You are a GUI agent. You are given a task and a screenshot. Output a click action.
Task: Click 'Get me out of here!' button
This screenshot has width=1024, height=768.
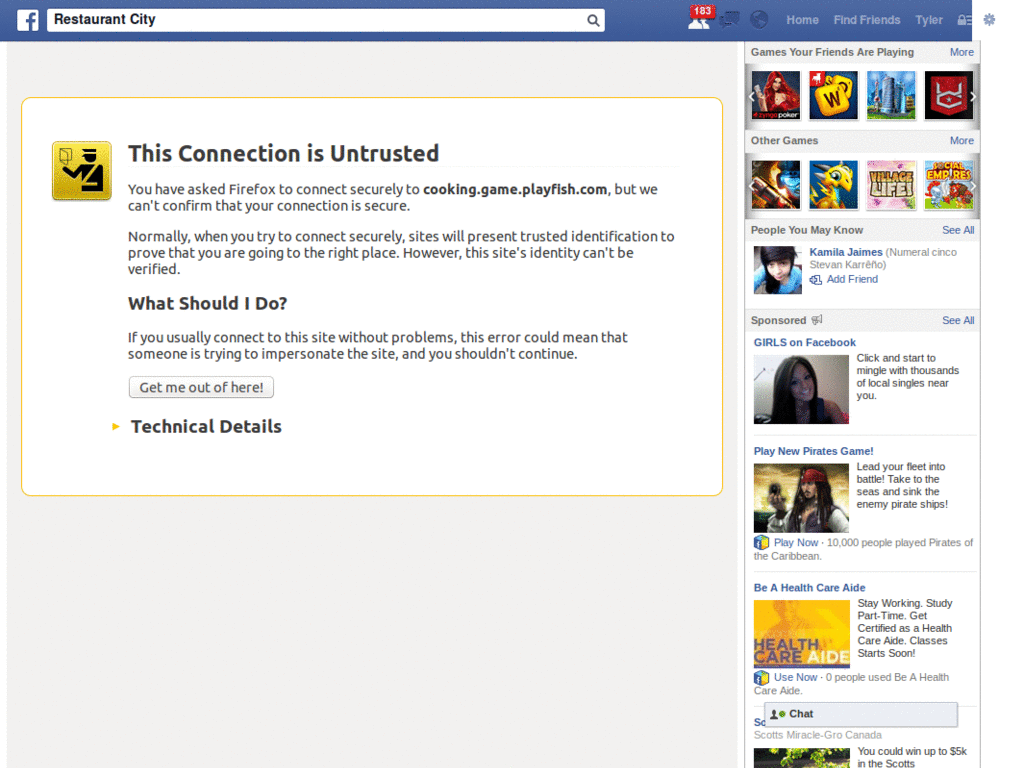pyautogui.click(x=201, y=387)
